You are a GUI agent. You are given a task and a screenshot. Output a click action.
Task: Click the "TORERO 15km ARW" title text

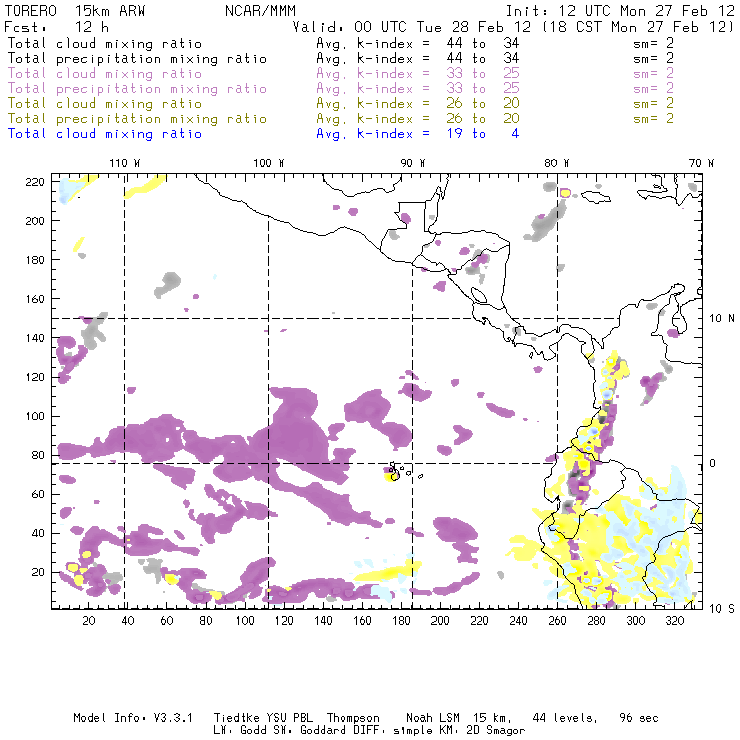pos(75,11)
